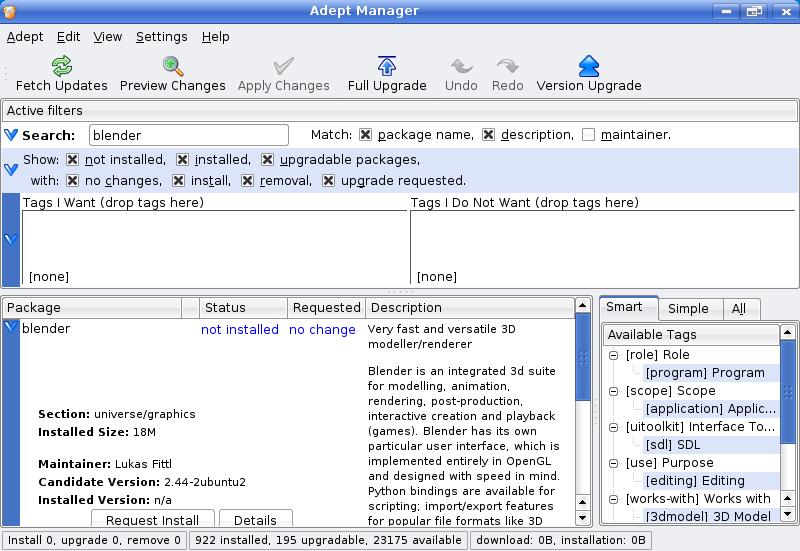Collapse the Search filter row arrow
The height and width of the screenshot is (551, 800).
pos(11,135)
